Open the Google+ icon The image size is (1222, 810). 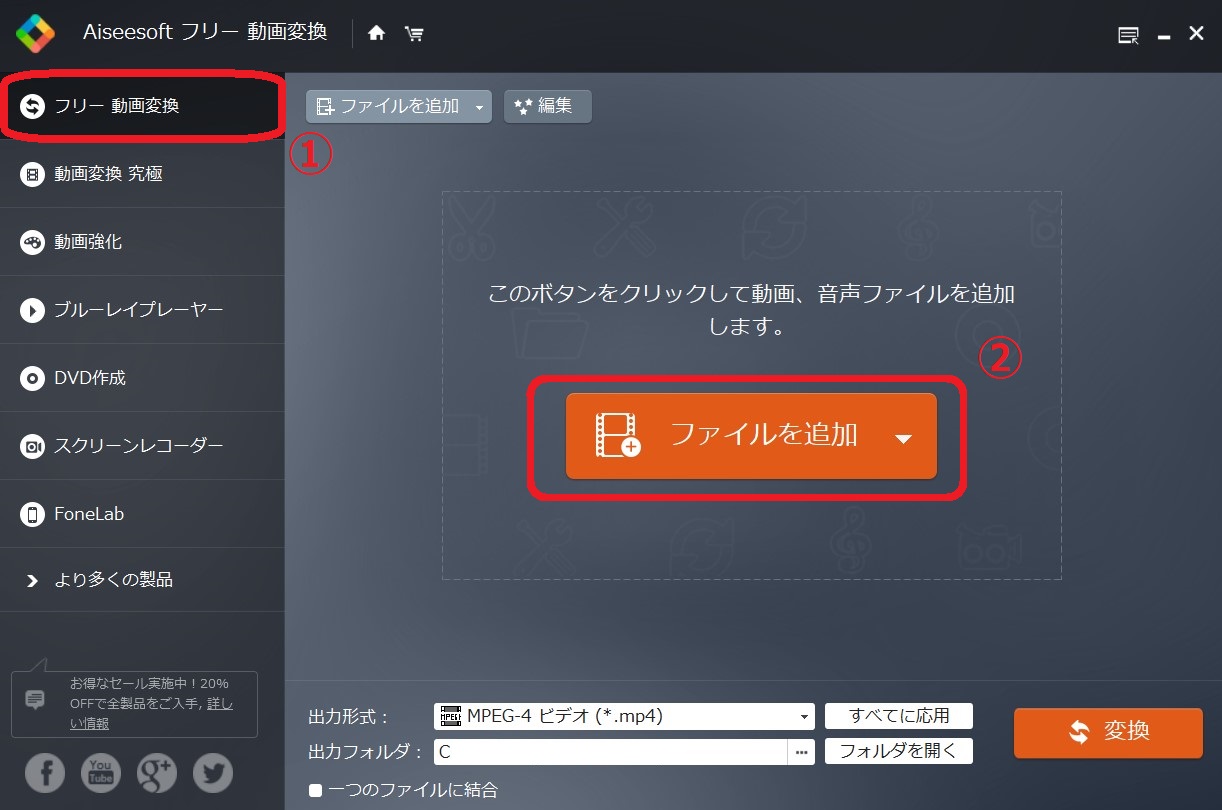click(x=156, y=772)
